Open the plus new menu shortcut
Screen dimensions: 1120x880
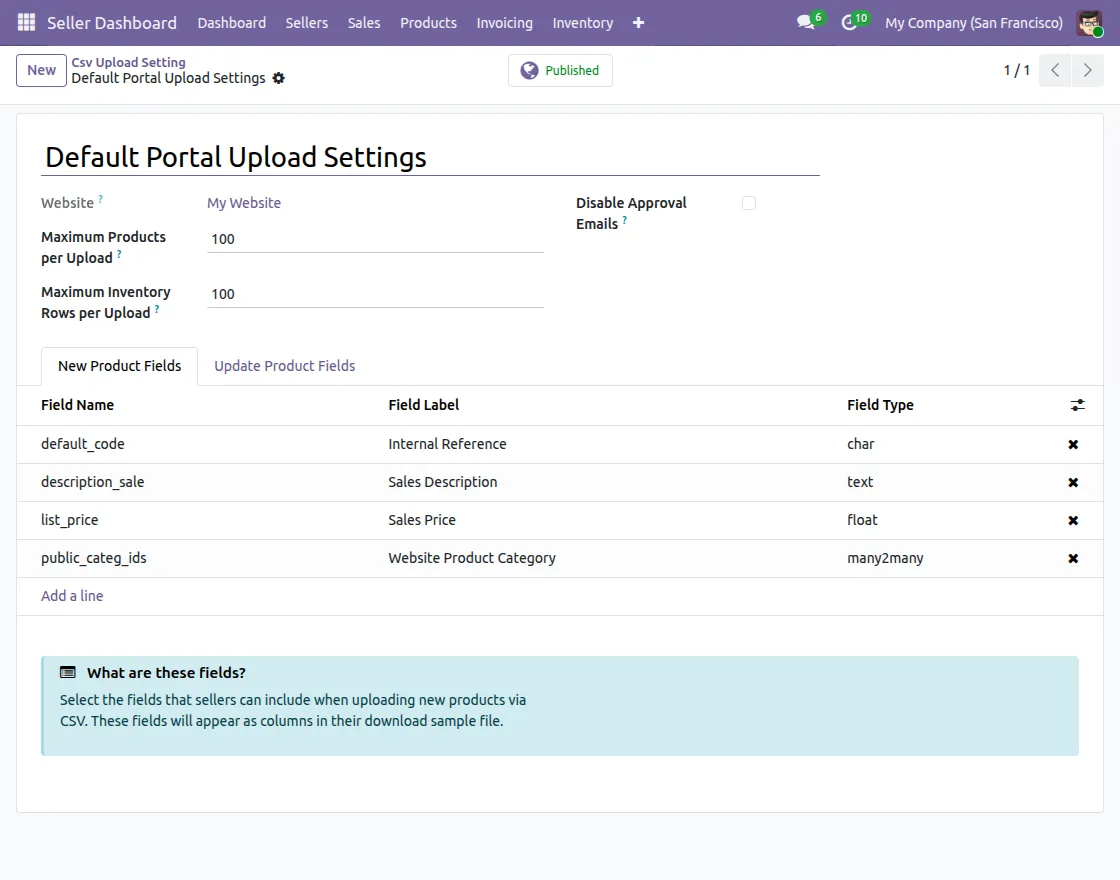tap(639, 23)
